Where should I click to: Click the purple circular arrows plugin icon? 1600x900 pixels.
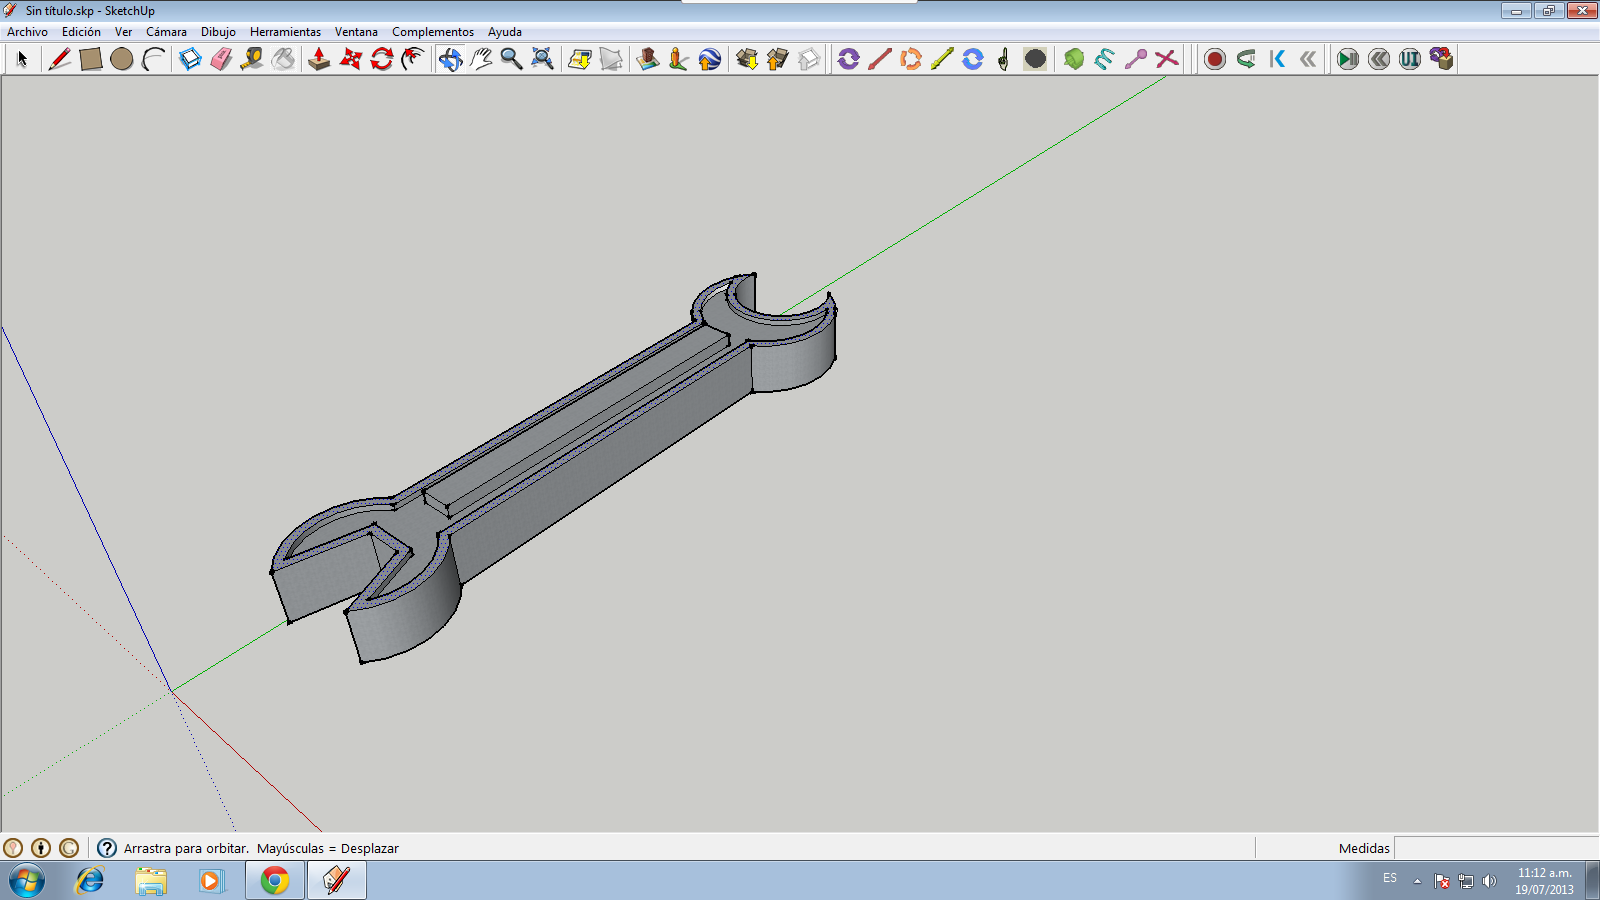[x=849, y=59]
